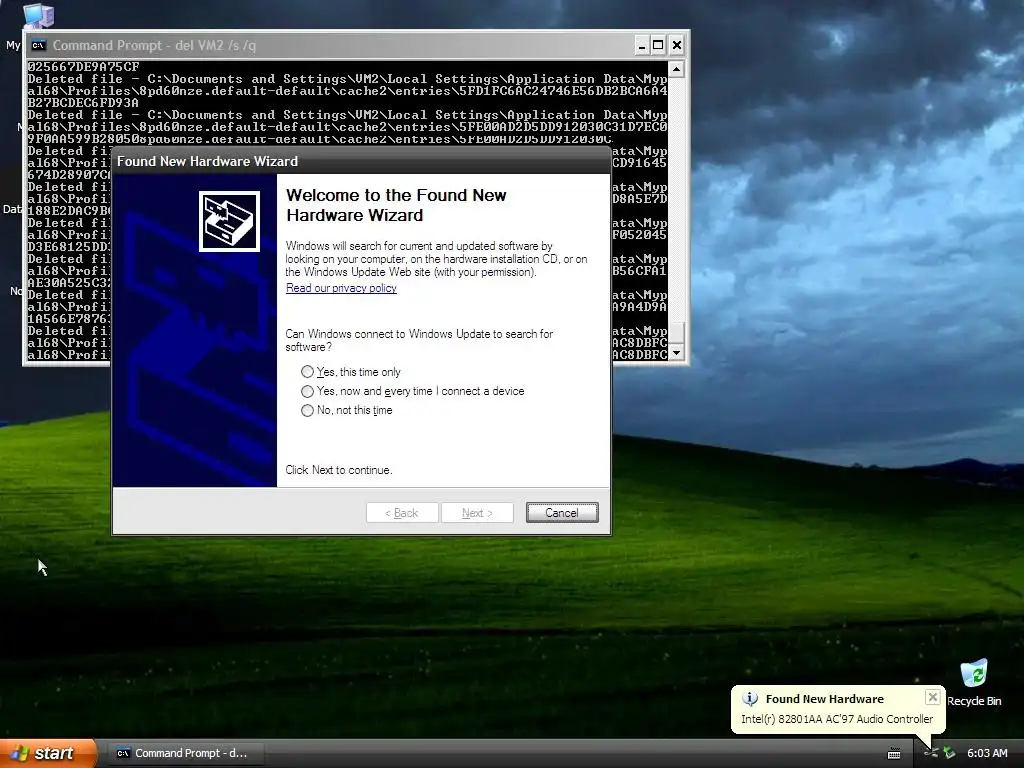The width and height of the screenshot is (1024, 768).
Task: Click the "Welcome to the Found New Hardware Wizard" heading
Action: 396,205
